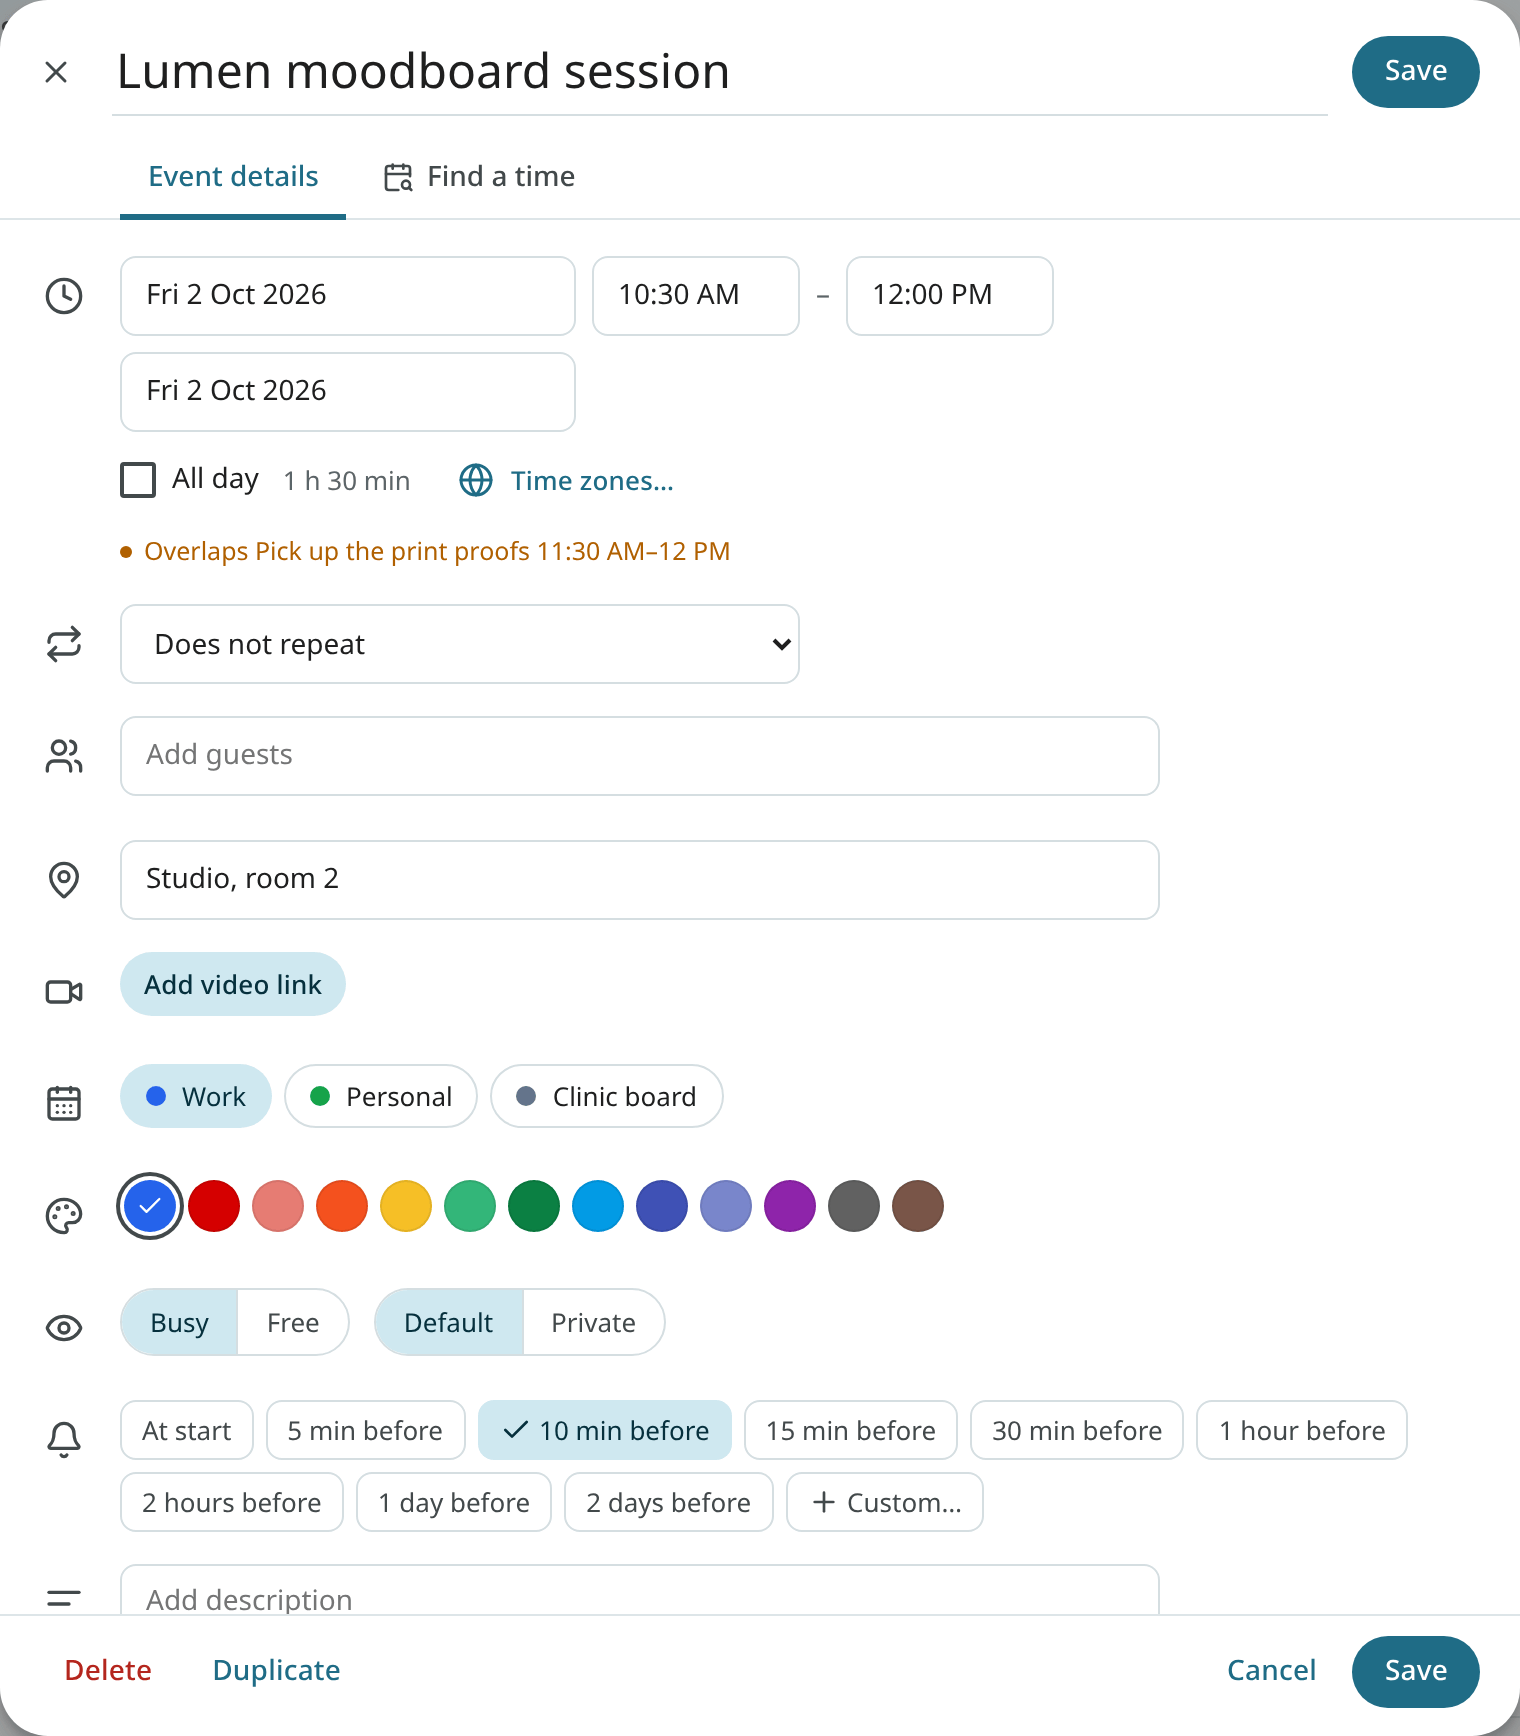Switch to the Find a time tab
This screenshot has height=1736, width=1520.
coord(480,177)
